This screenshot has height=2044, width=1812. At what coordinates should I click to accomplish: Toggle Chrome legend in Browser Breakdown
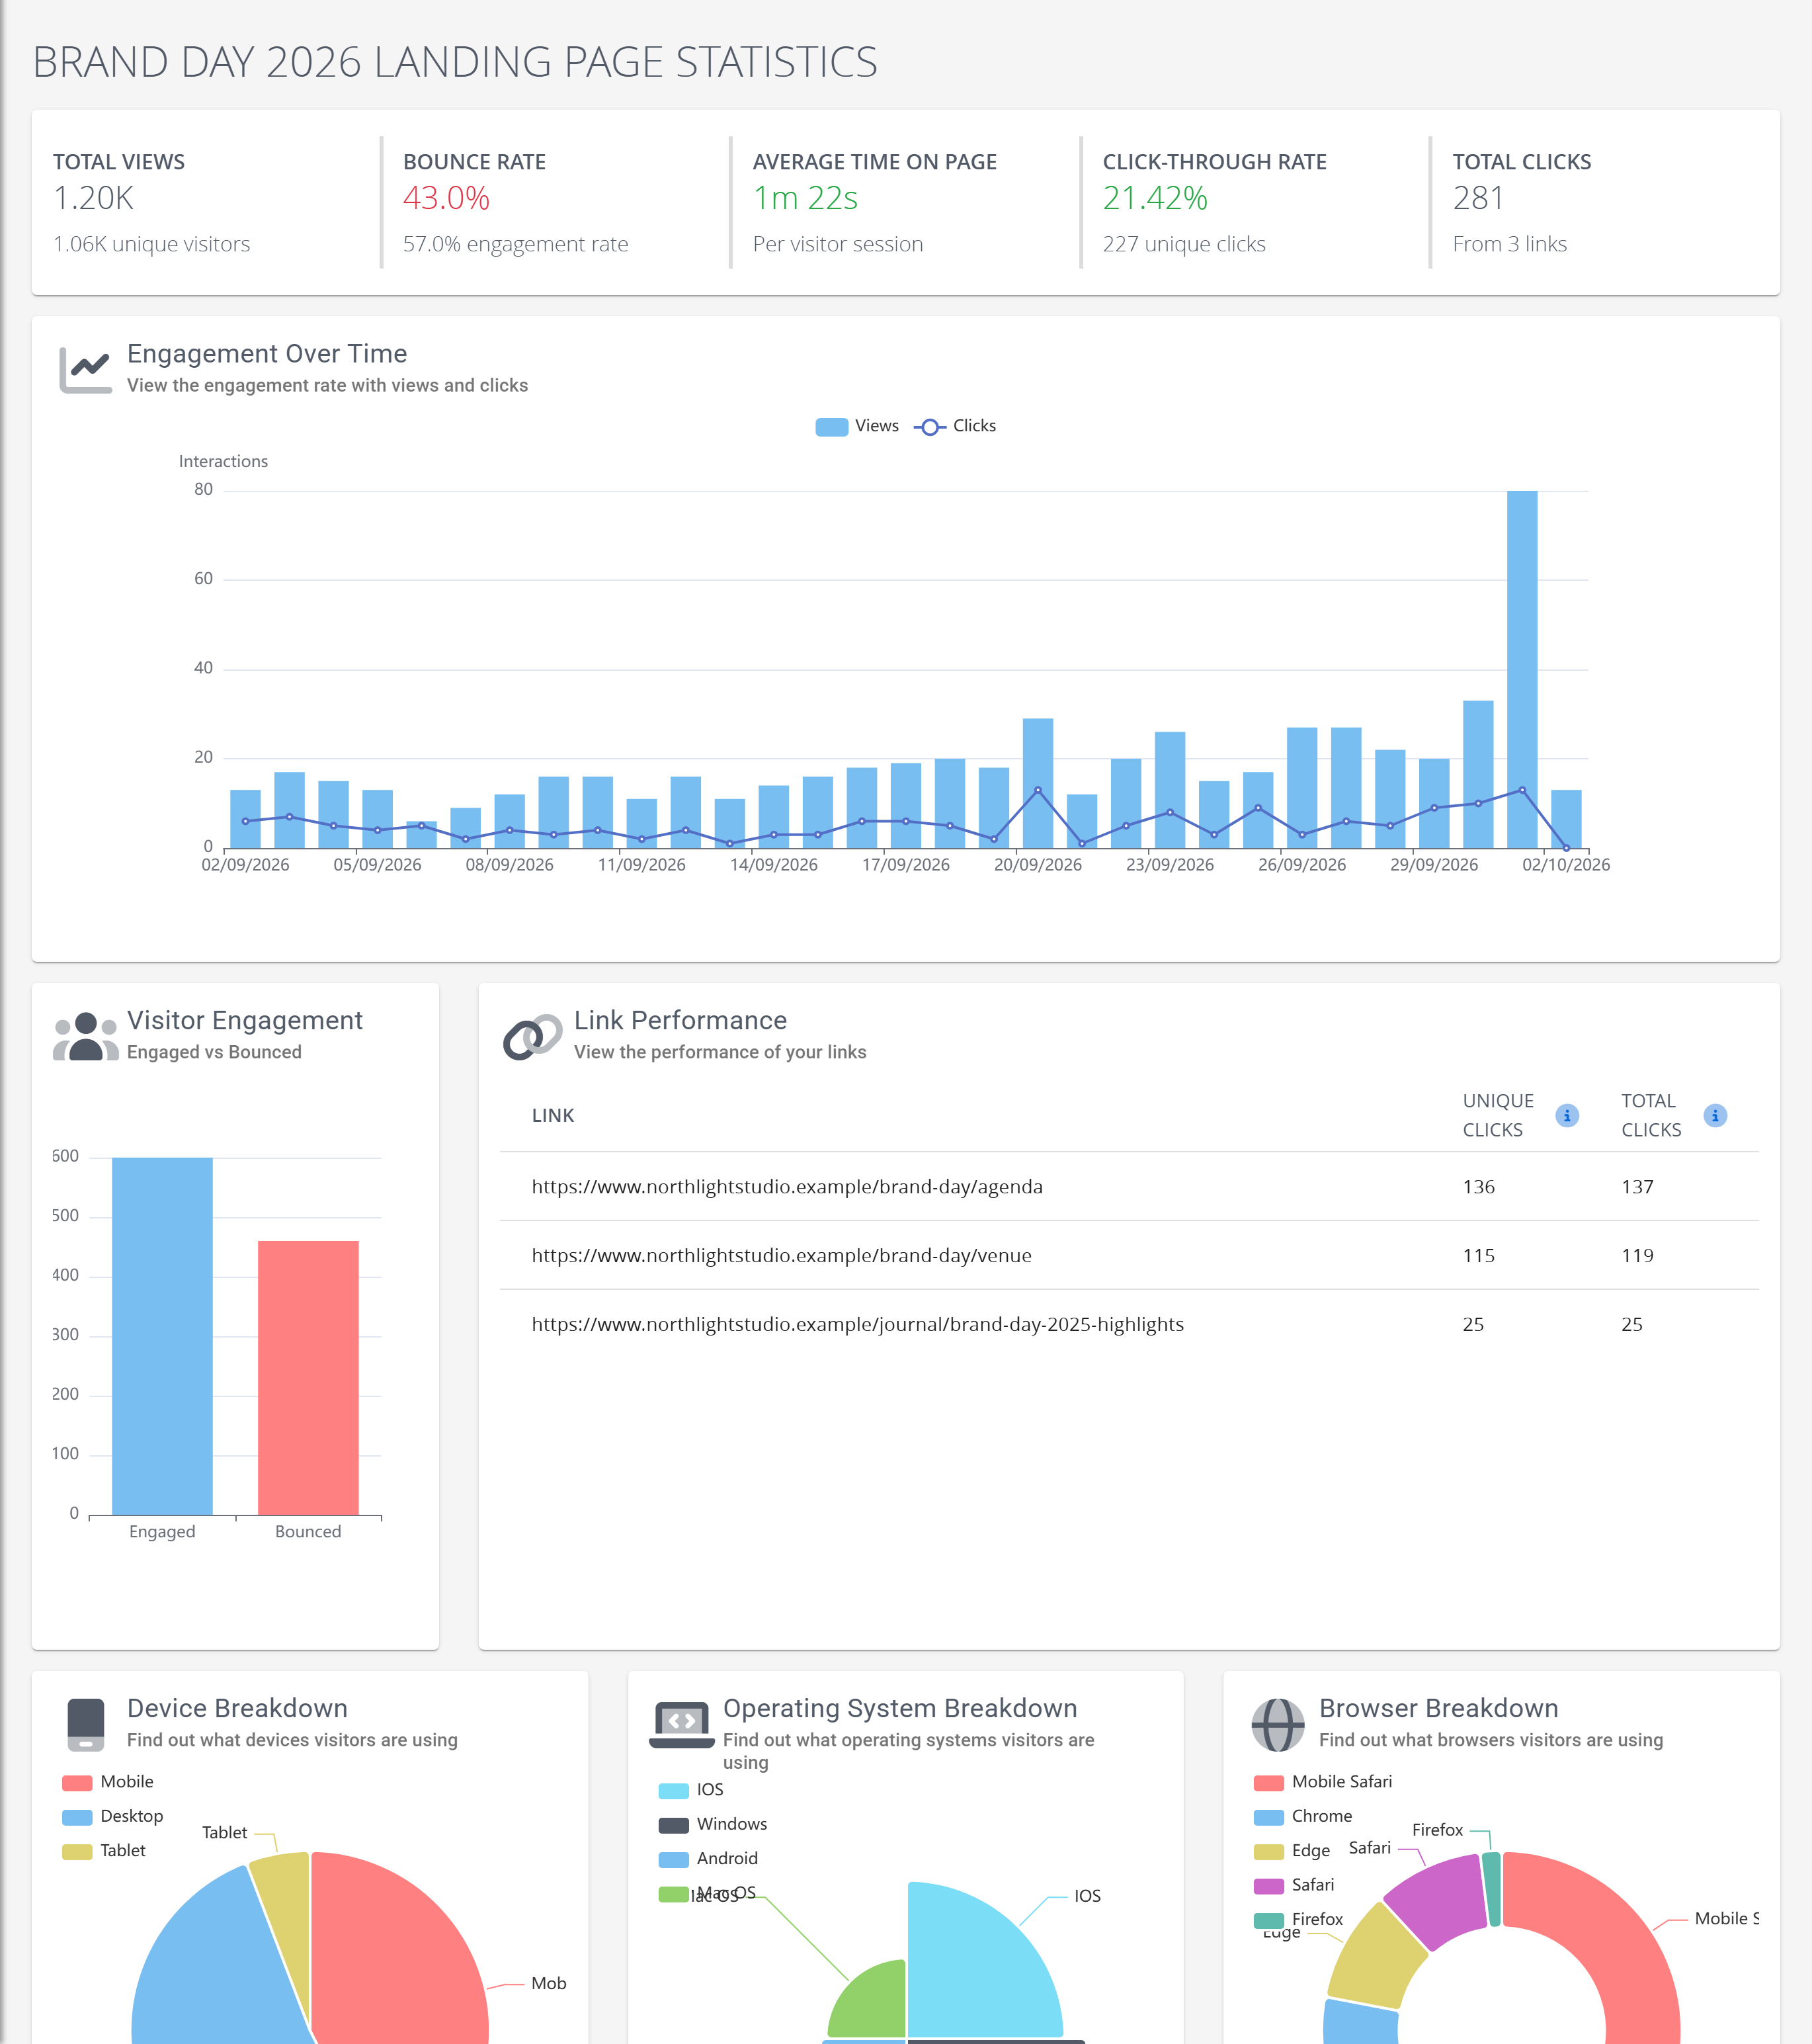(x=1303, y=1816)
